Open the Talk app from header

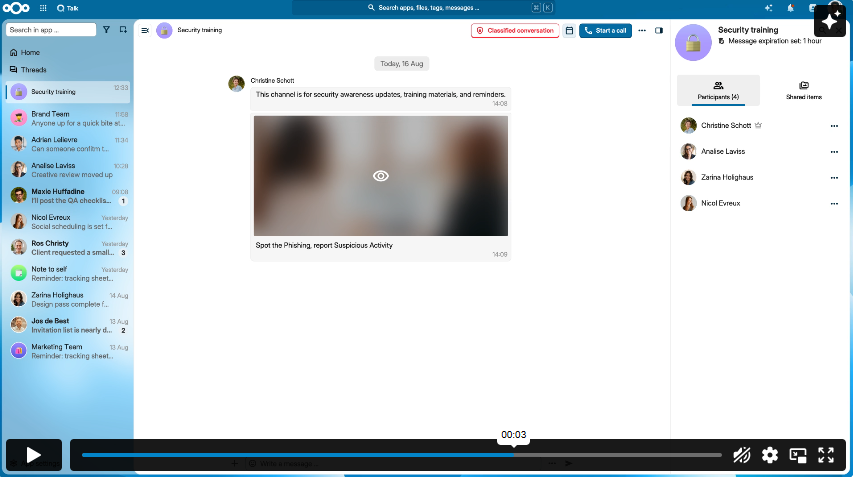(67, 8)
